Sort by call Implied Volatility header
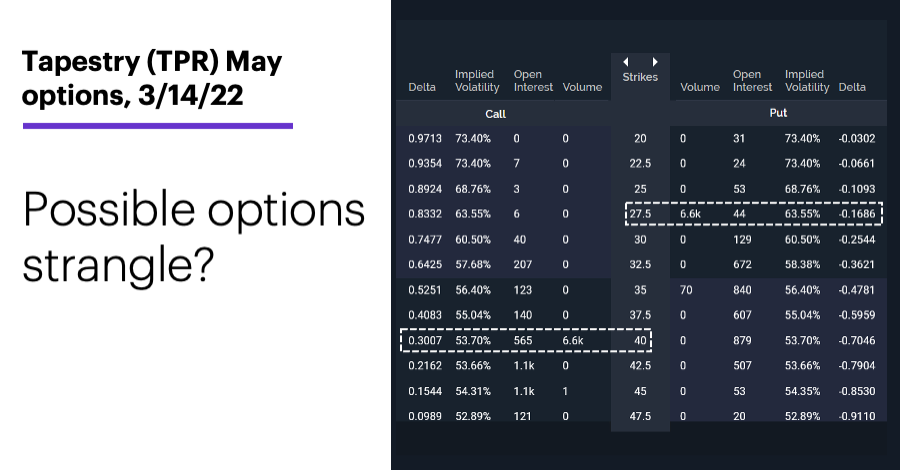Viewport: 900px width, 470px height. coord(477,81)
